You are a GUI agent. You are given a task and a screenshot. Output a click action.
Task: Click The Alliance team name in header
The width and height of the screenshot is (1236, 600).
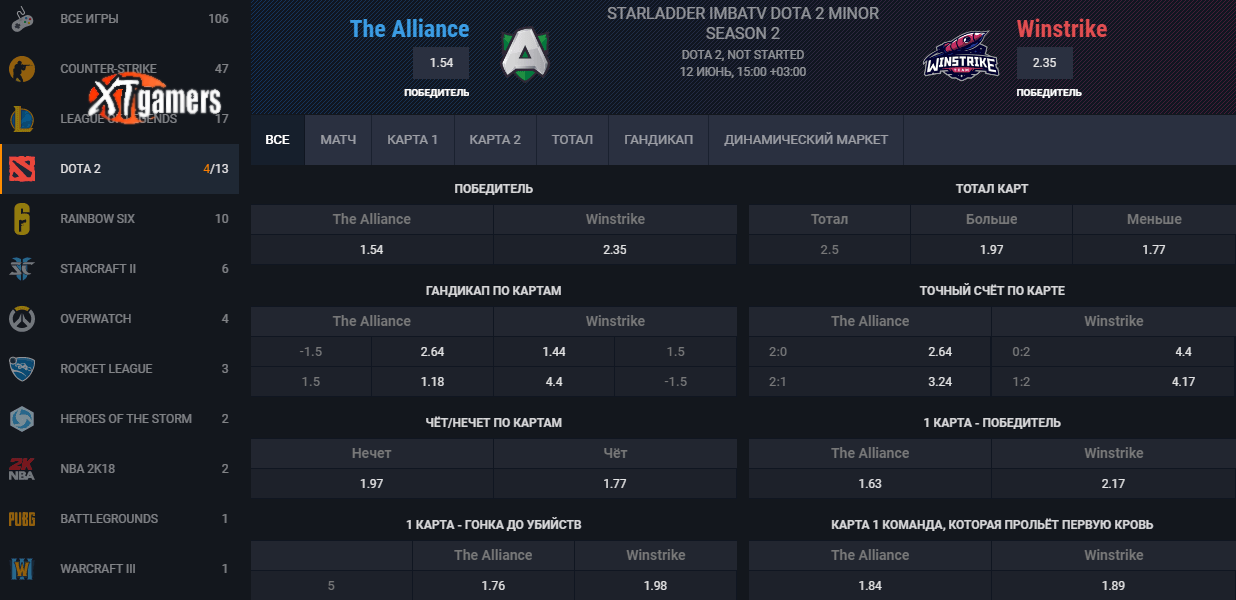(x=409, y=29)
